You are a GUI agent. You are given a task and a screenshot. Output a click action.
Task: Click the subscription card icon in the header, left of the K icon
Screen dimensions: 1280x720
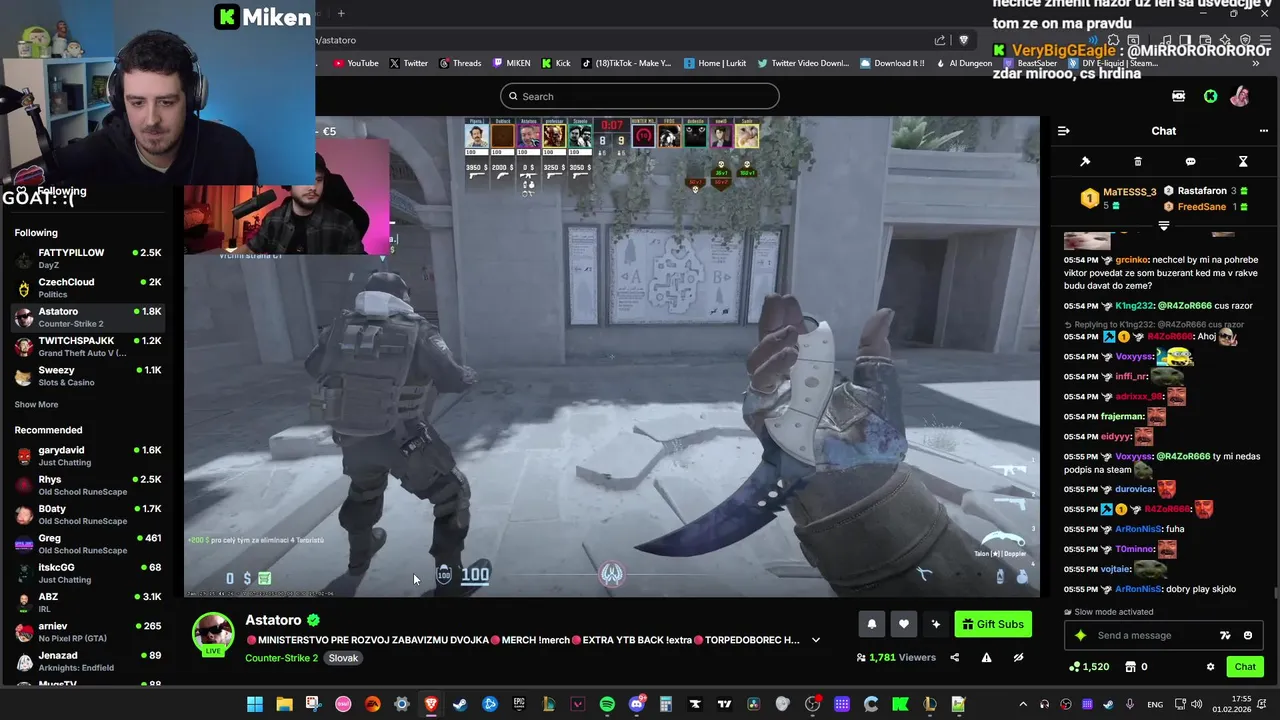point(1178,96)
